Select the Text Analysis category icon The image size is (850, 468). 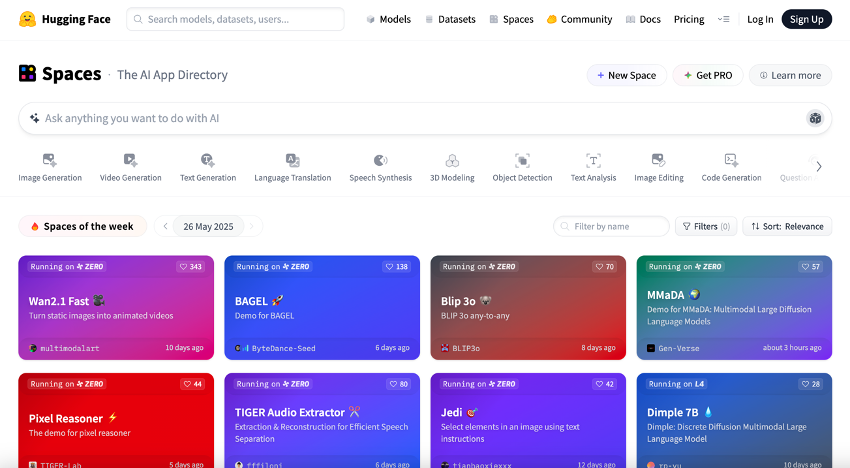tap(593, 161)
